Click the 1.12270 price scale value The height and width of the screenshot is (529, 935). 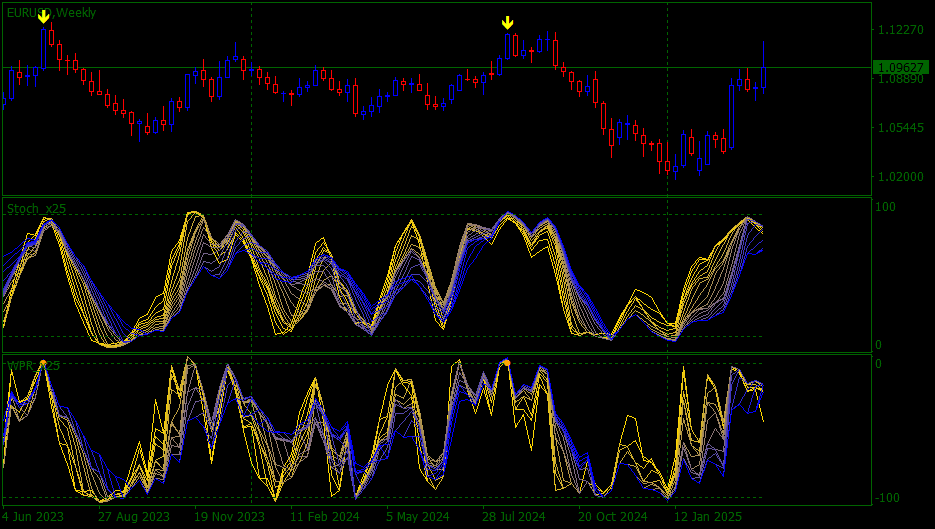[900, 30]
